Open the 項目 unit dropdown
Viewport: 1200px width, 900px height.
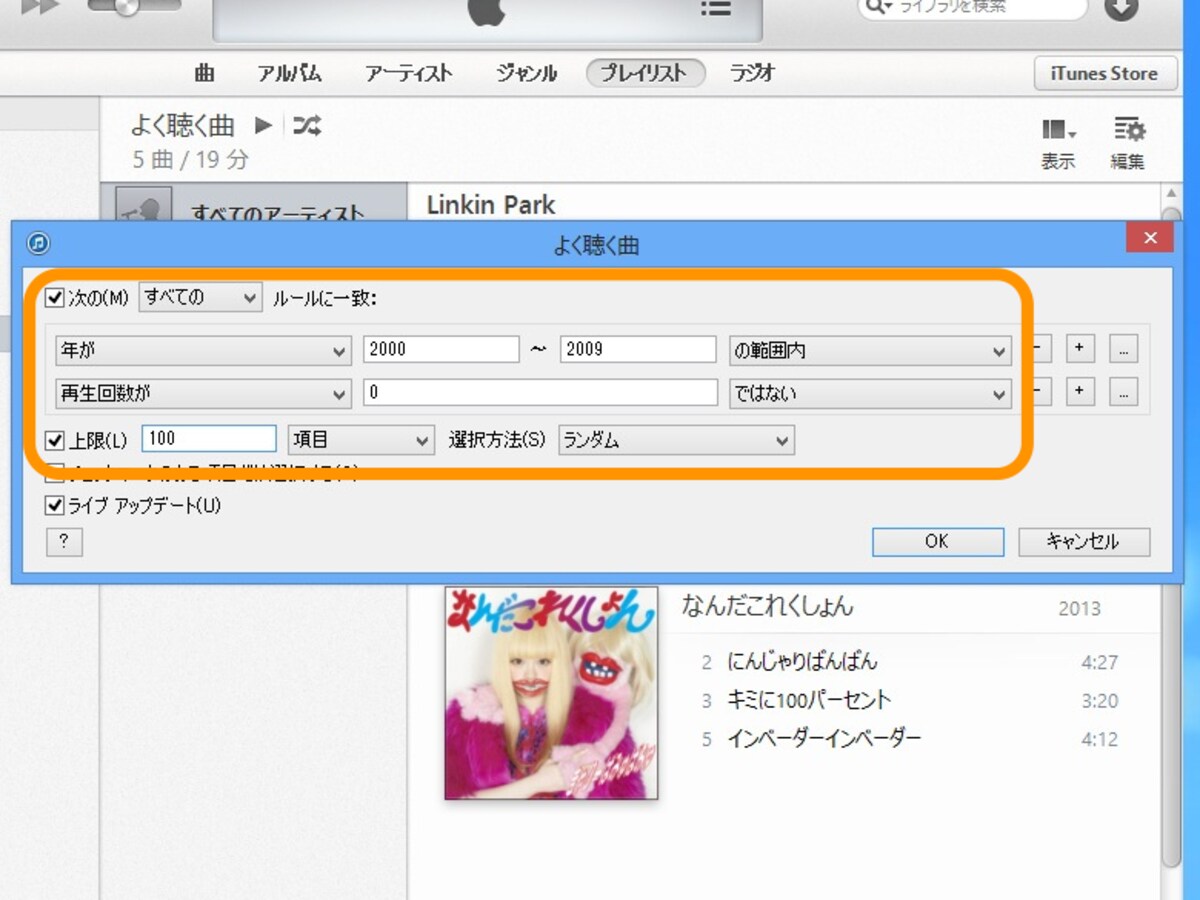click(x=360, y=440)
